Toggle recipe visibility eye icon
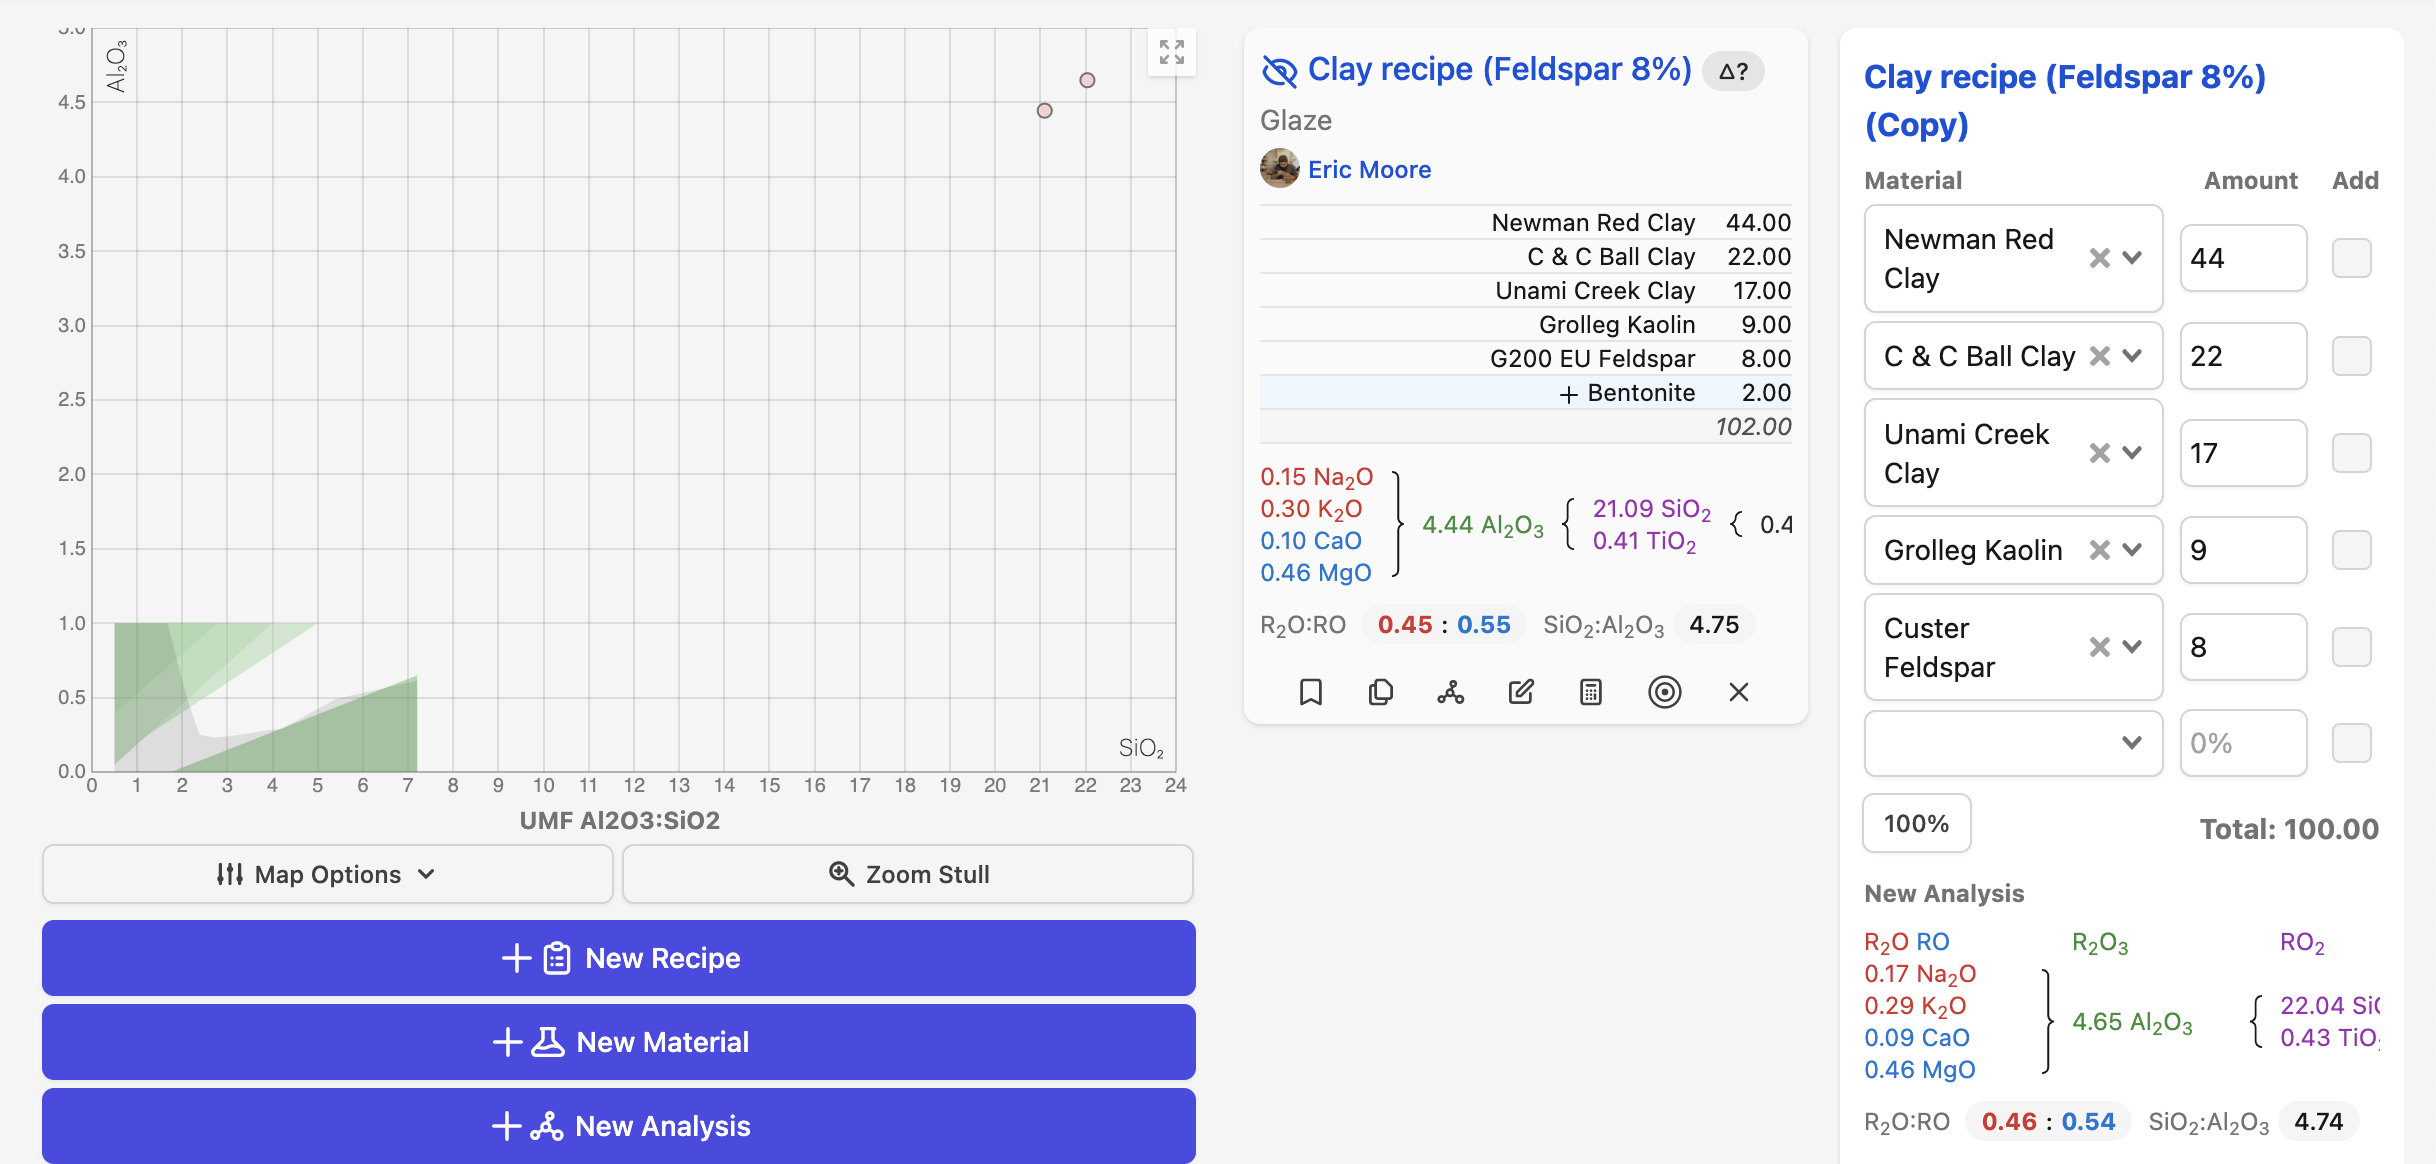 click(1279, 71)
